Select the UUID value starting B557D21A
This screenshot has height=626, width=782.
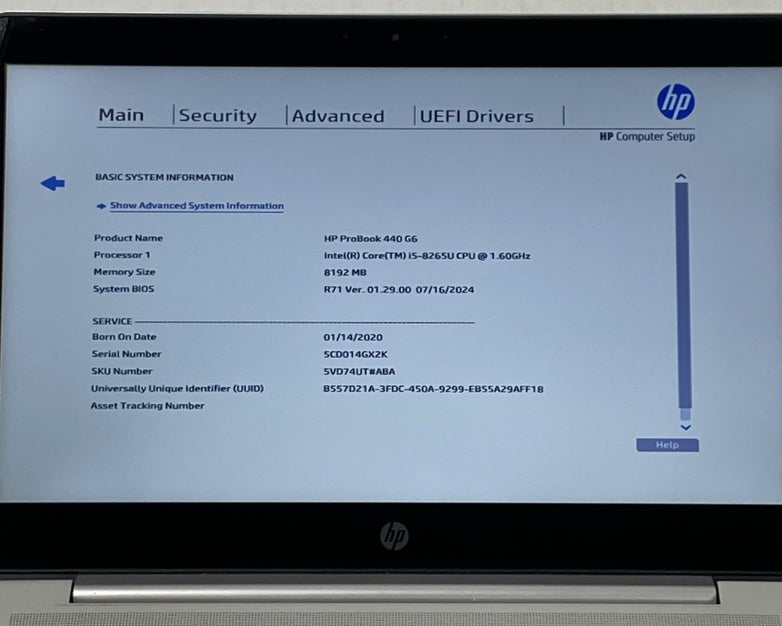click(x=433, y=389)
